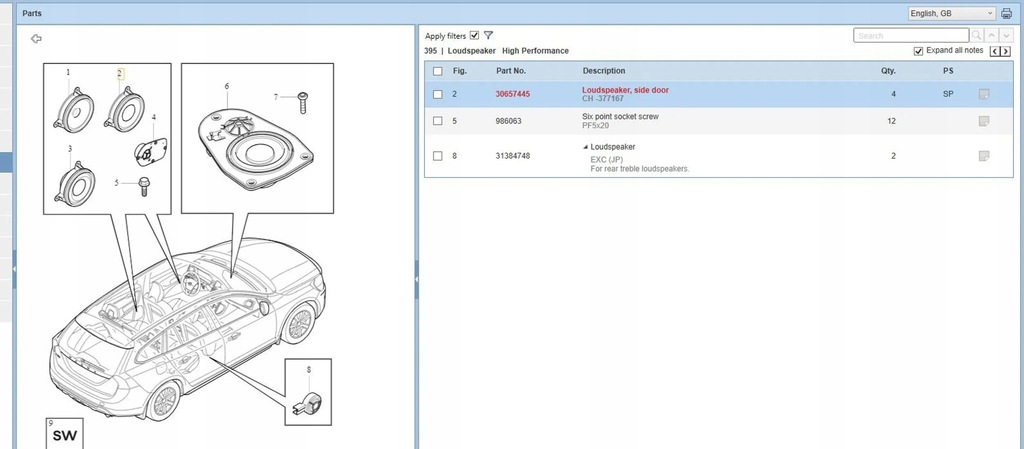Print the parts list via printer icon
Viewport: 1024px width, 449px height.
pyautogui.click(x=1006, y=13)
